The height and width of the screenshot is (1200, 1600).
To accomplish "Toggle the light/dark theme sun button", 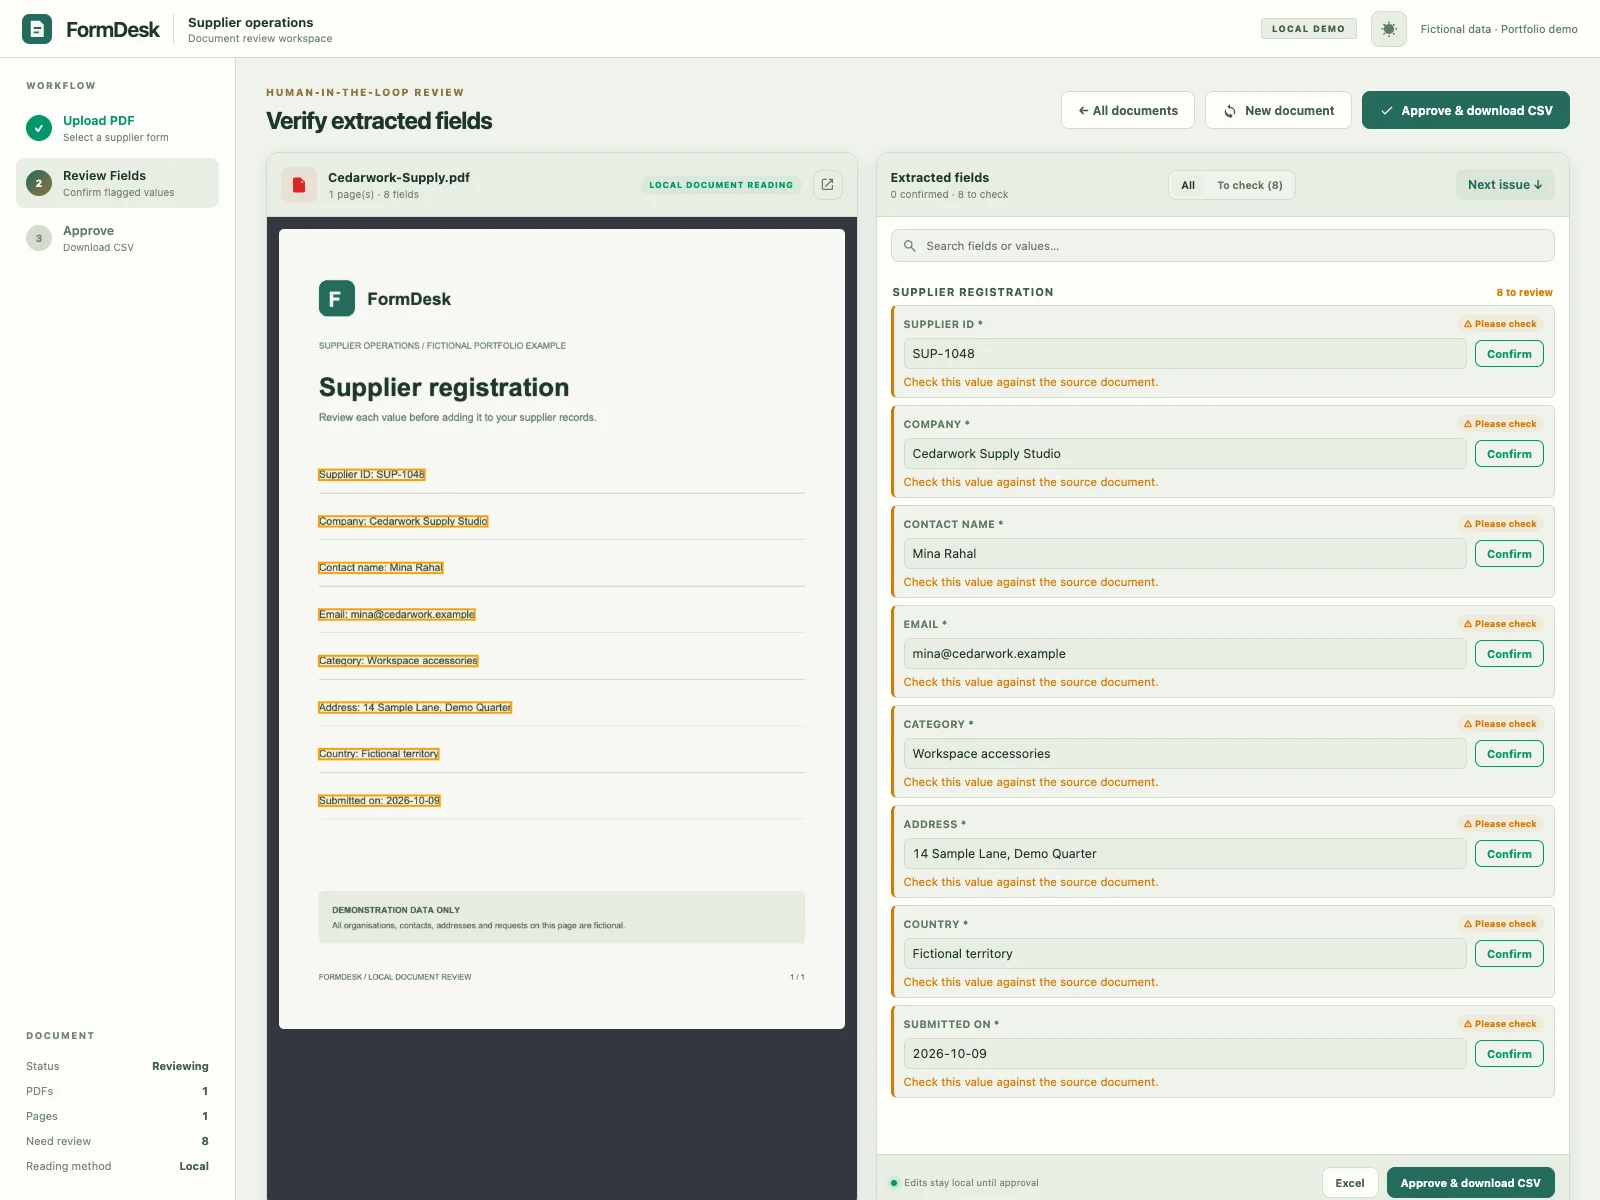I will pyautogui.click(x=1389, y=29).
